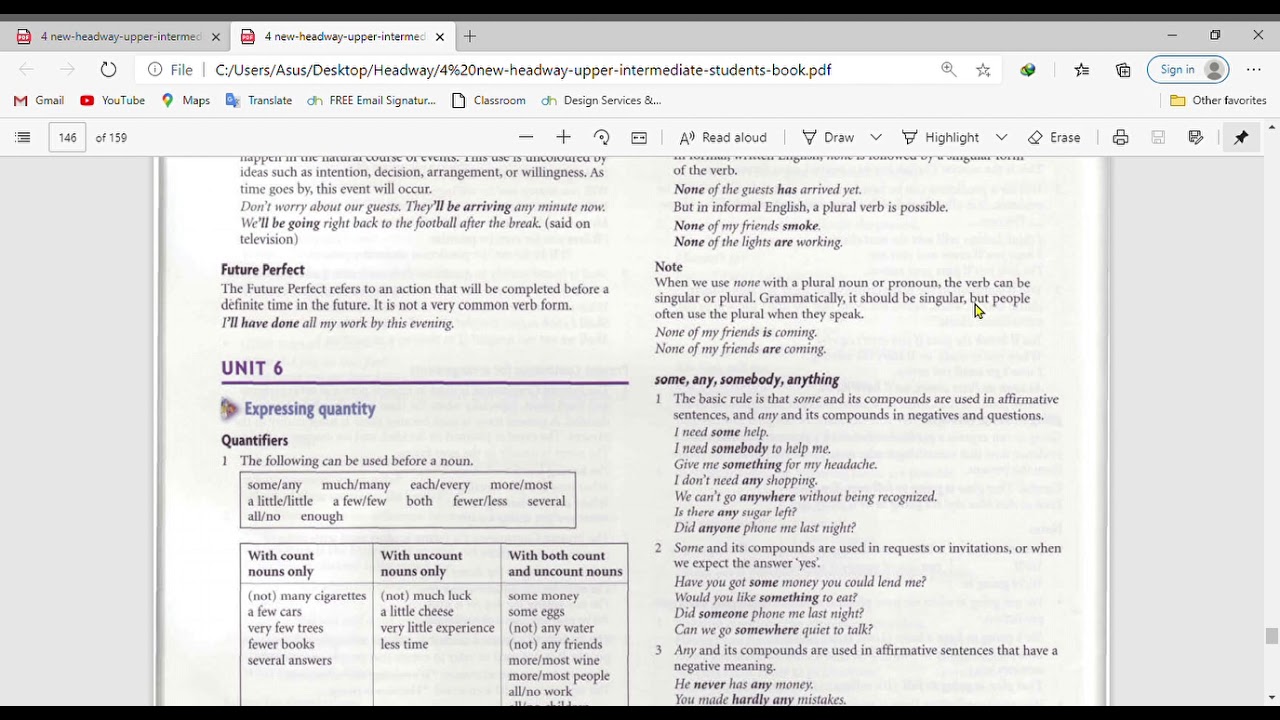Click the scrollbar down arrow
Image resolution: width=1280 pixels, height=720 pixels.
pos(1272,698)
